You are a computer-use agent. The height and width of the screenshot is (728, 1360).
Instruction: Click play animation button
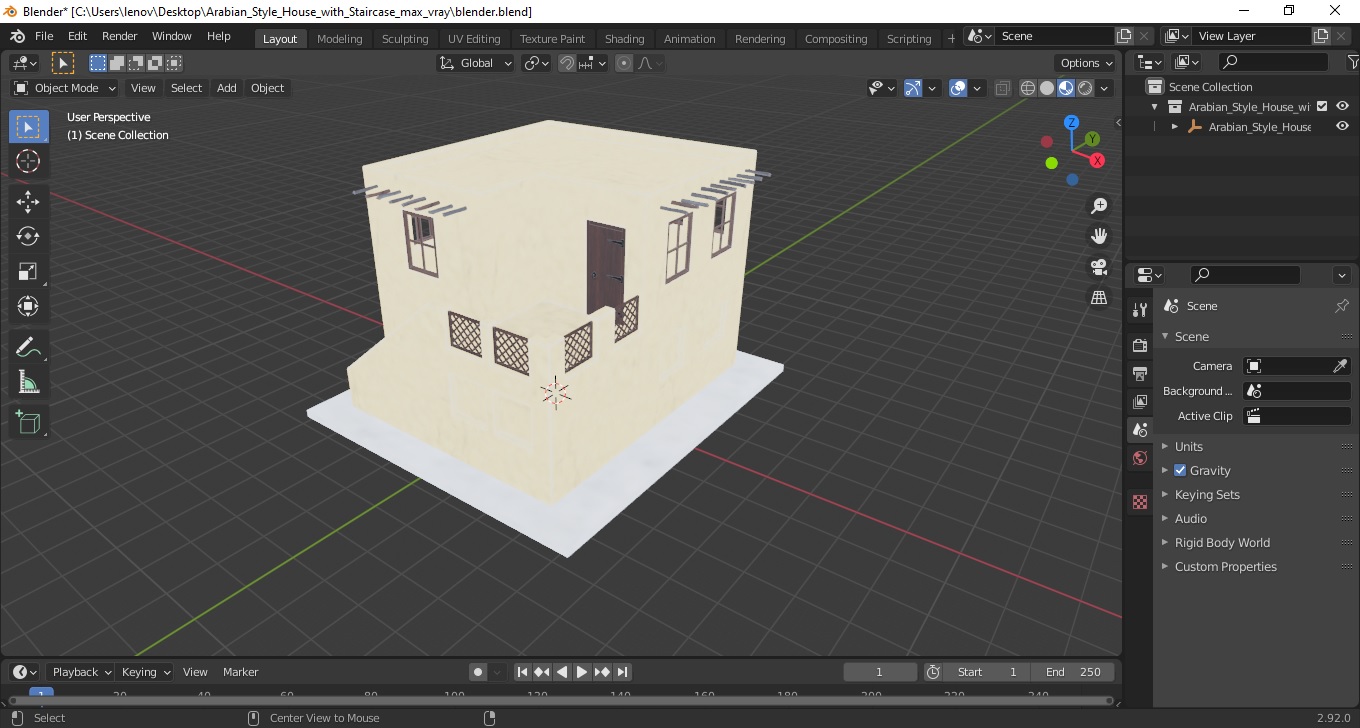582,672
